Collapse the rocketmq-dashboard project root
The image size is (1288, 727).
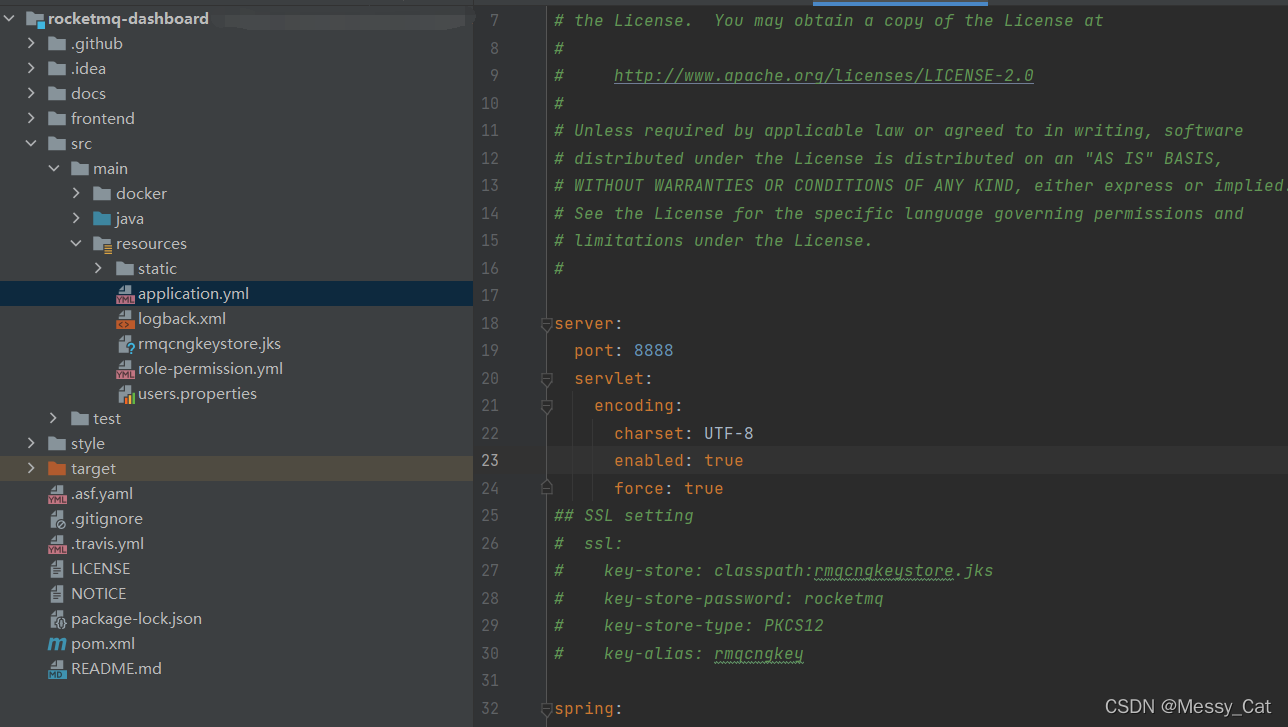[x=10, y=19]
